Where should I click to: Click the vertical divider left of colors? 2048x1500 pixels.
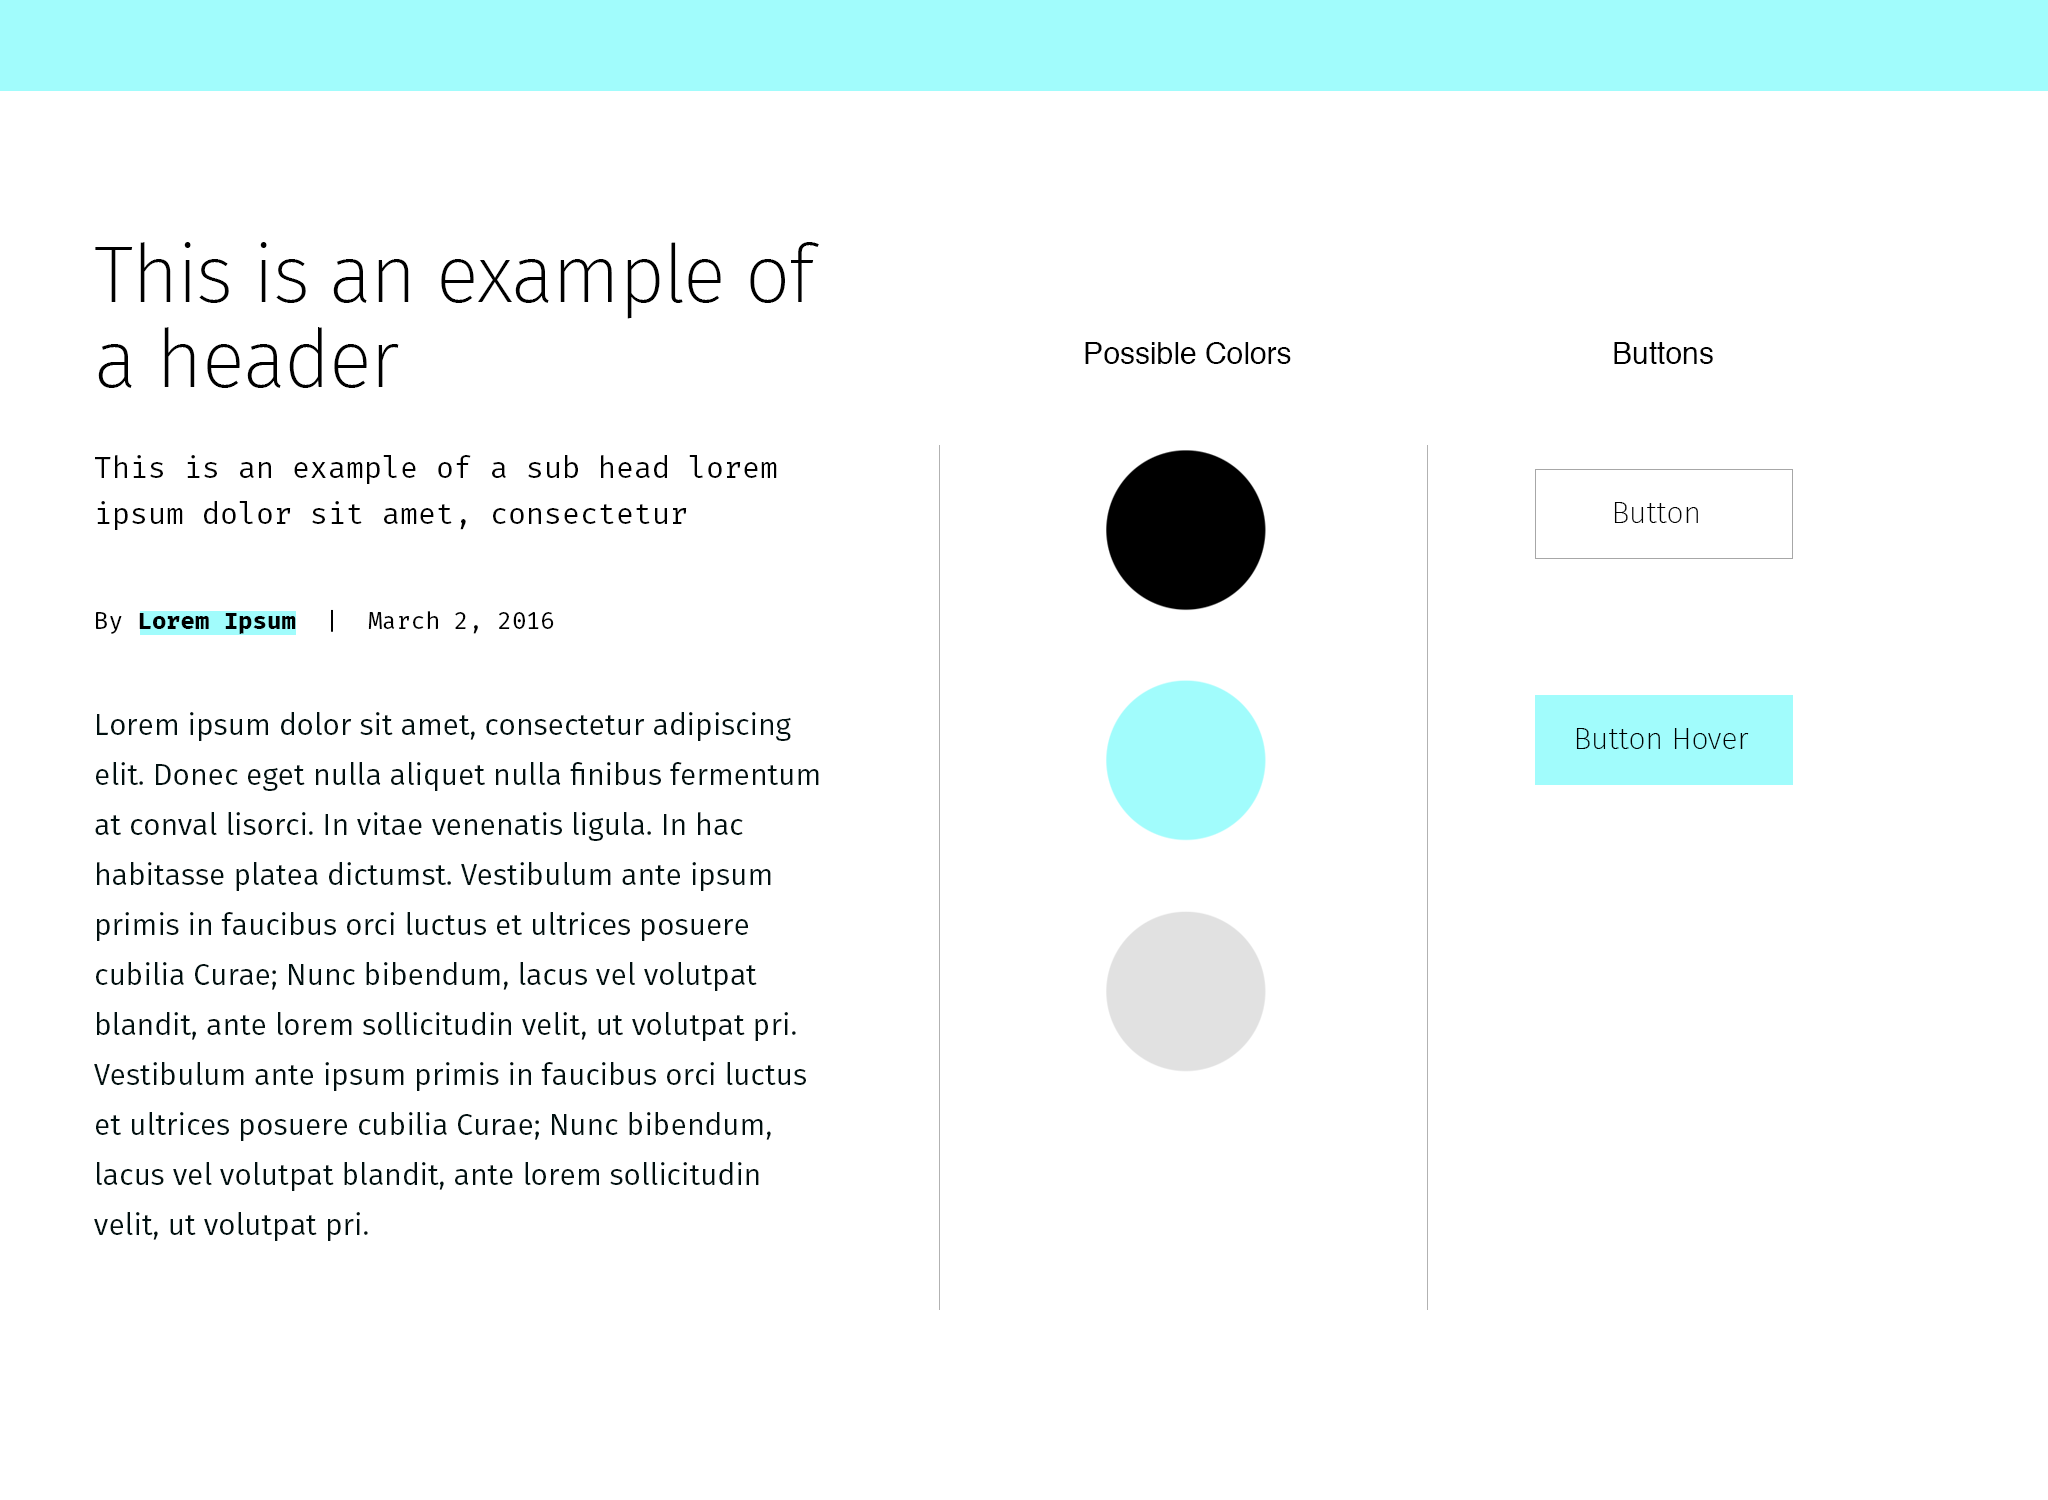pyautogui.click(x=939, y=877)
